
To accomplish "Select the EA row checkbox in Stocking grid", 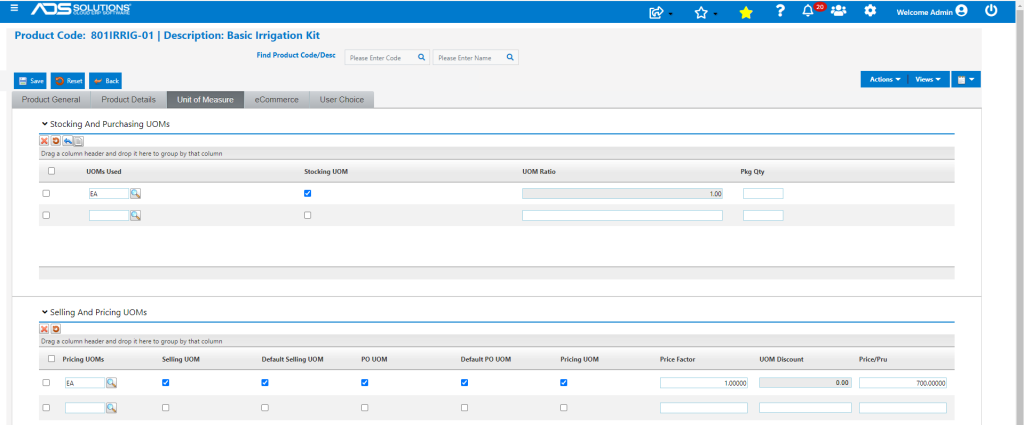I will [x=46, y=193].
